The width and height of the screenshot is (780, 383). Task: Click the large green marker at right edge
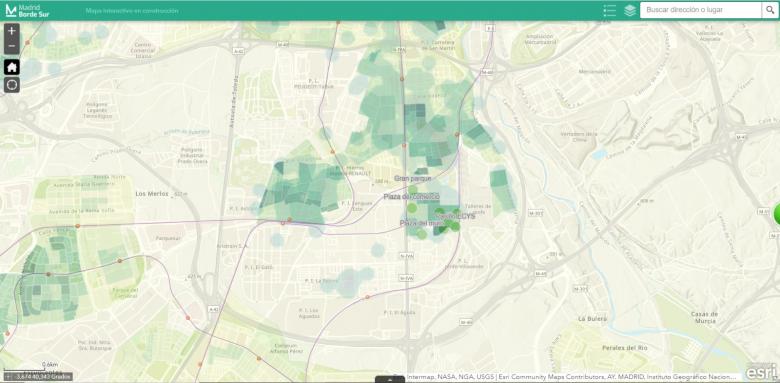coord(777,215)
